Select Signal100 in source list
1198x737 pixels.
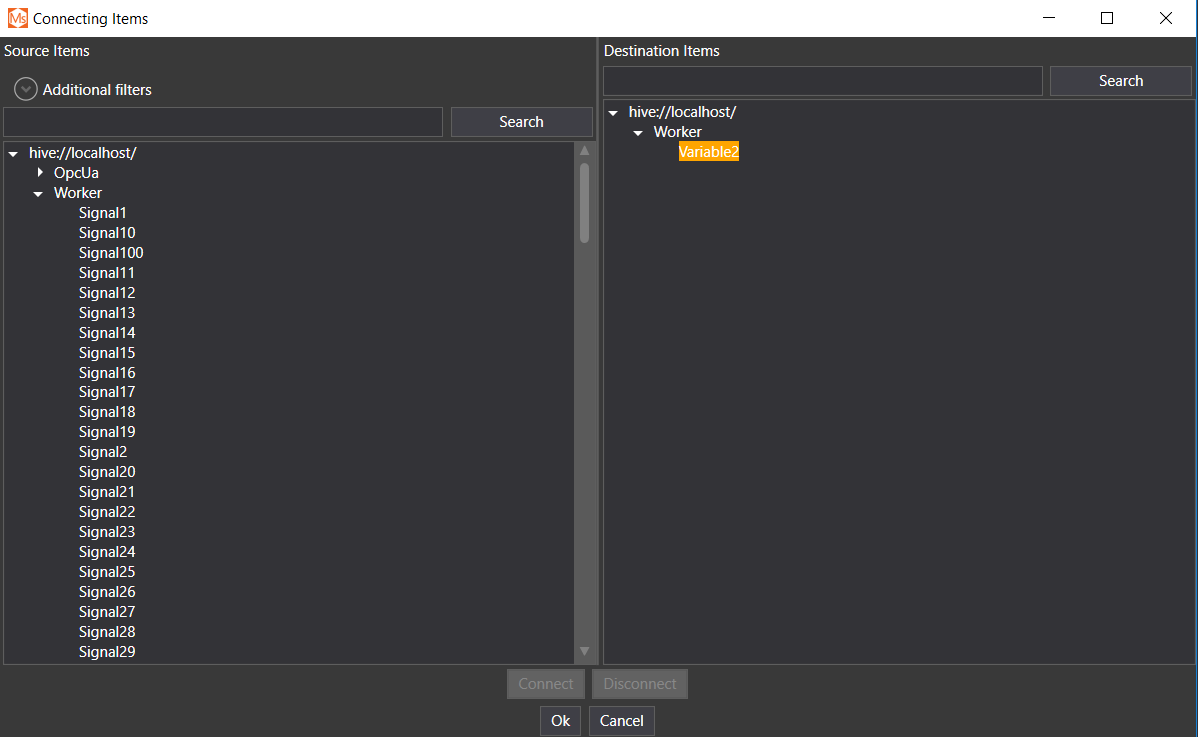click(x=111, y=253)
